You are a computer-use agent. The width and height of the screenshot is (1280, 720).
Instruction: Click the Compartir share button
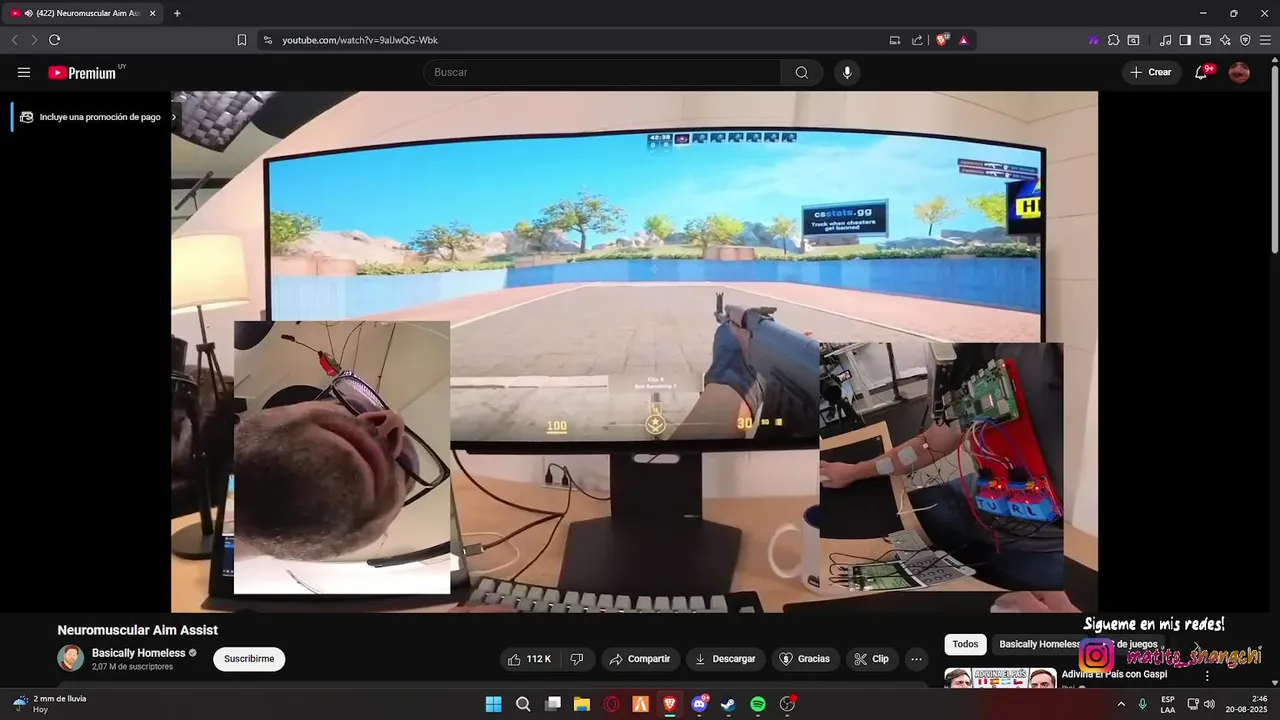click(x=640, y=659)
